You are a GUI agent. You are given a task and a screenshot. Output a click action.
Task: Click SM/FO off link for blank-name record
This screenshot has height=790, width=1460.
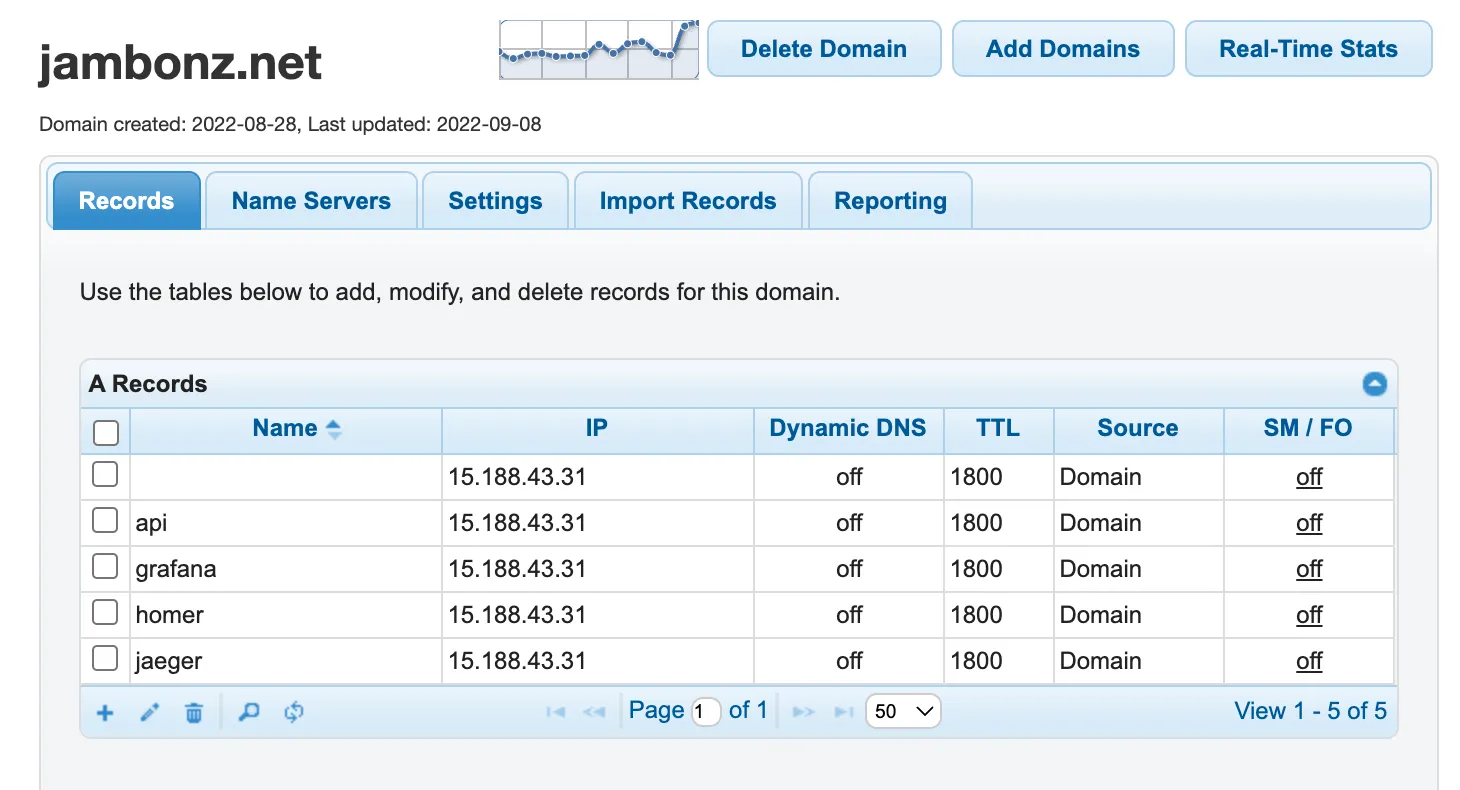tap(1309, 477)
